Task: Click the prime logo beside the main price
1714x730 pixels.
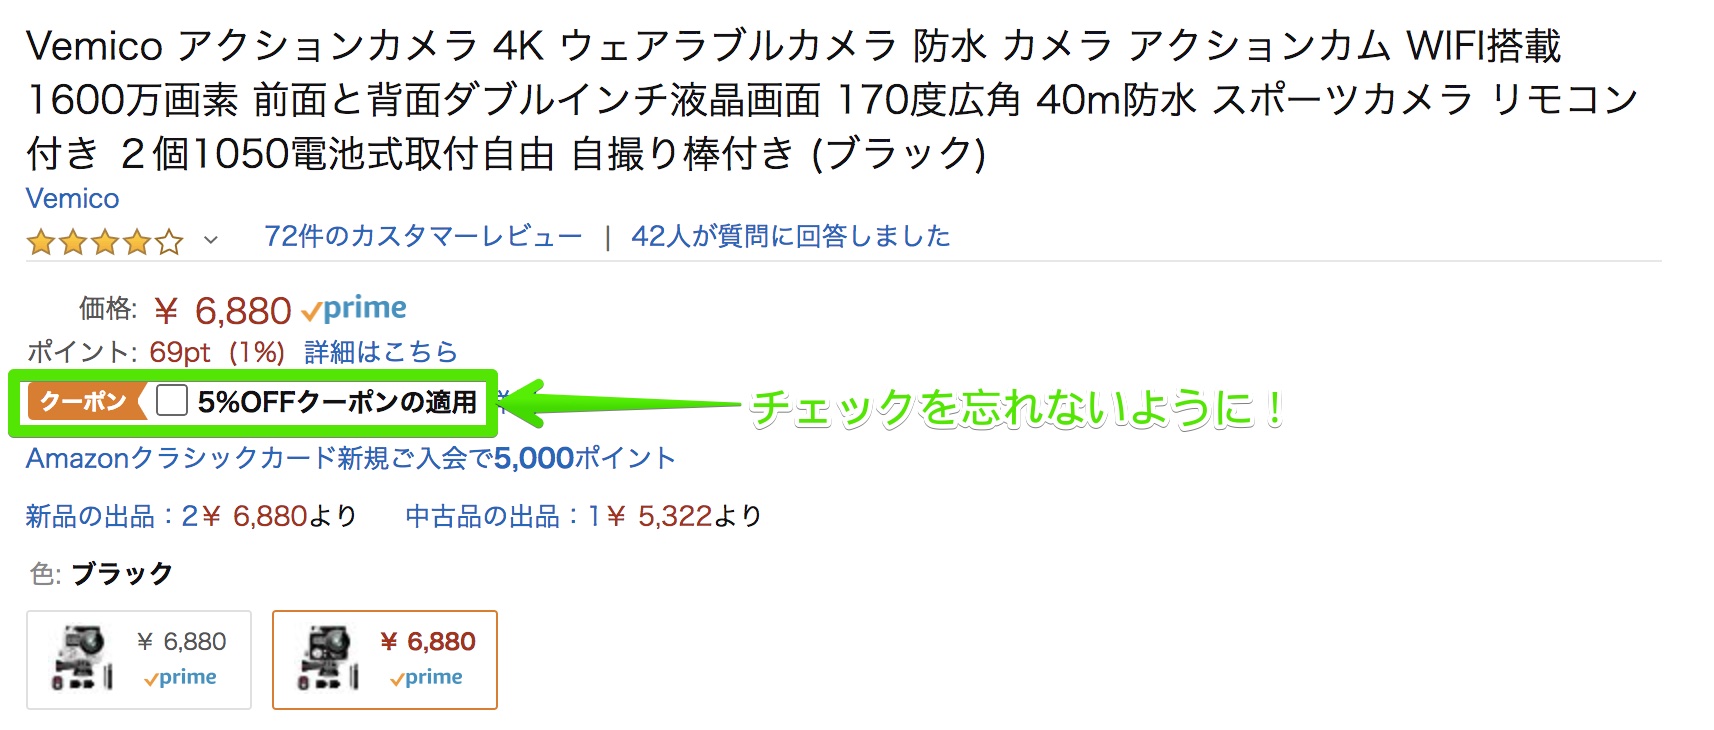Action: point(355,309)
